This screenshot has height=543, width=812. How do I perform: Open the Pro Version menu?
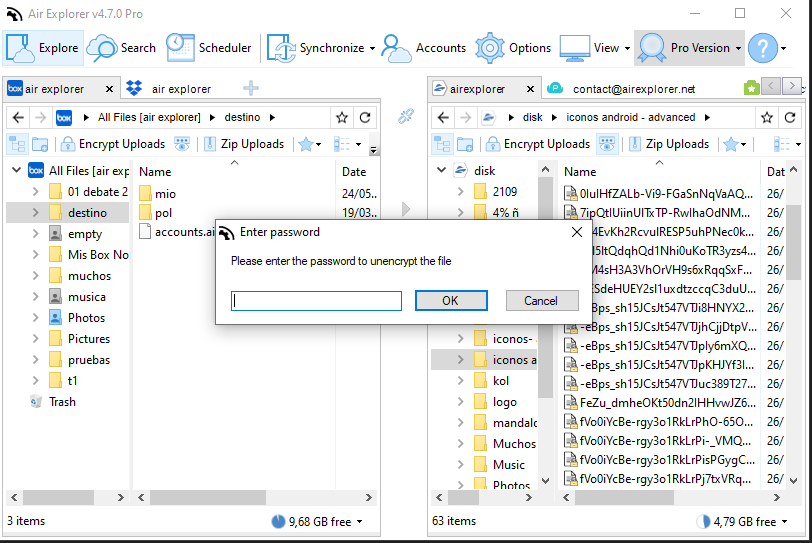click(x=689, y=48)
